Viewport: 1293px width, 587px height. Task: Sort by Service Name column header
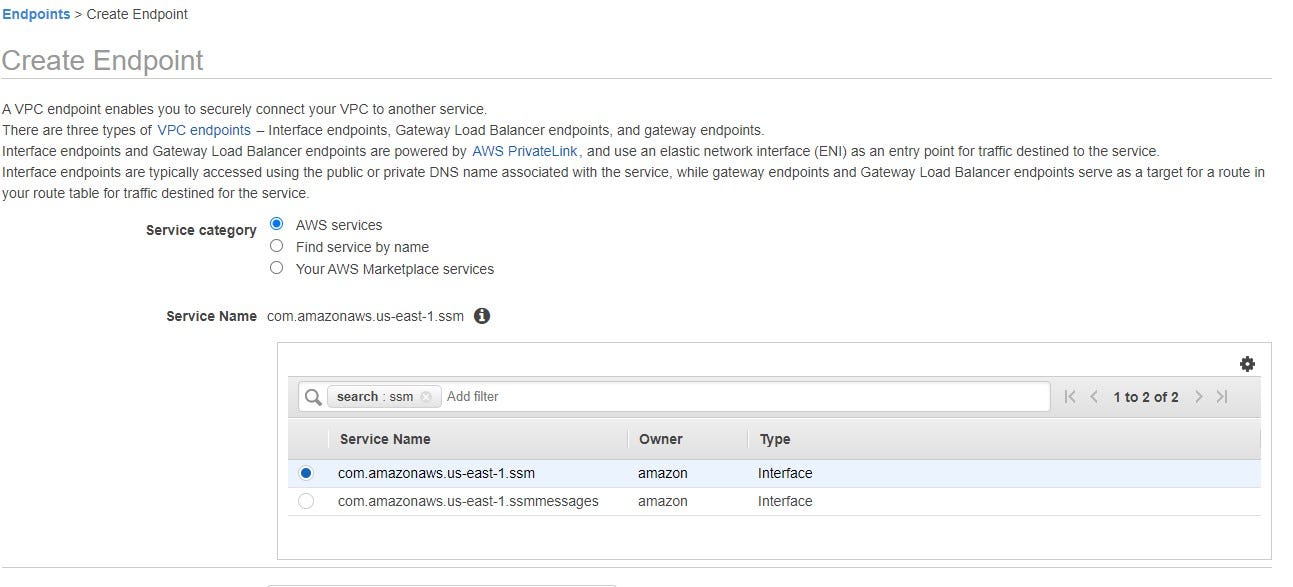click(x=385, y=439)
